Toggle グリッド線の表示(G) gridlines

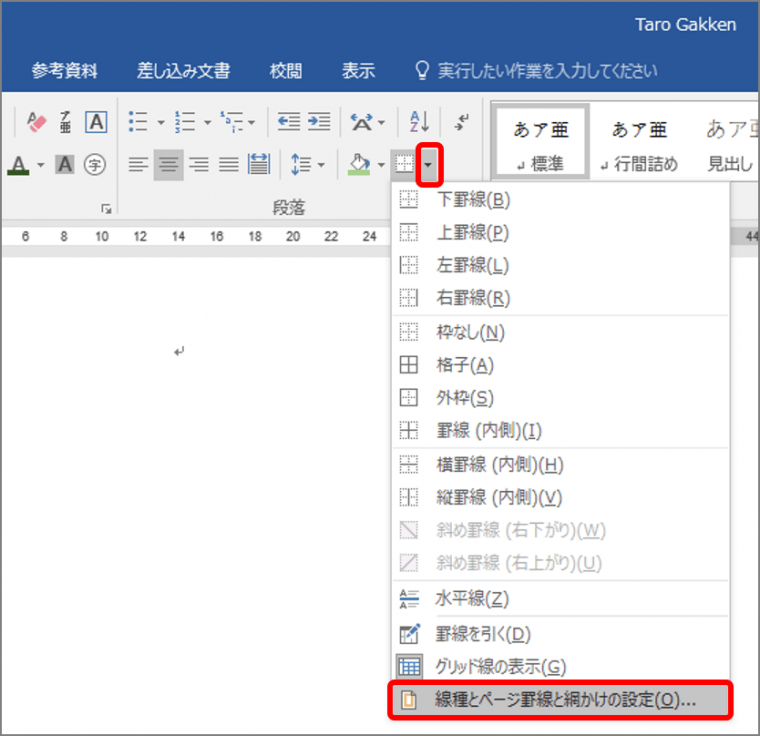tap(560, 667)
